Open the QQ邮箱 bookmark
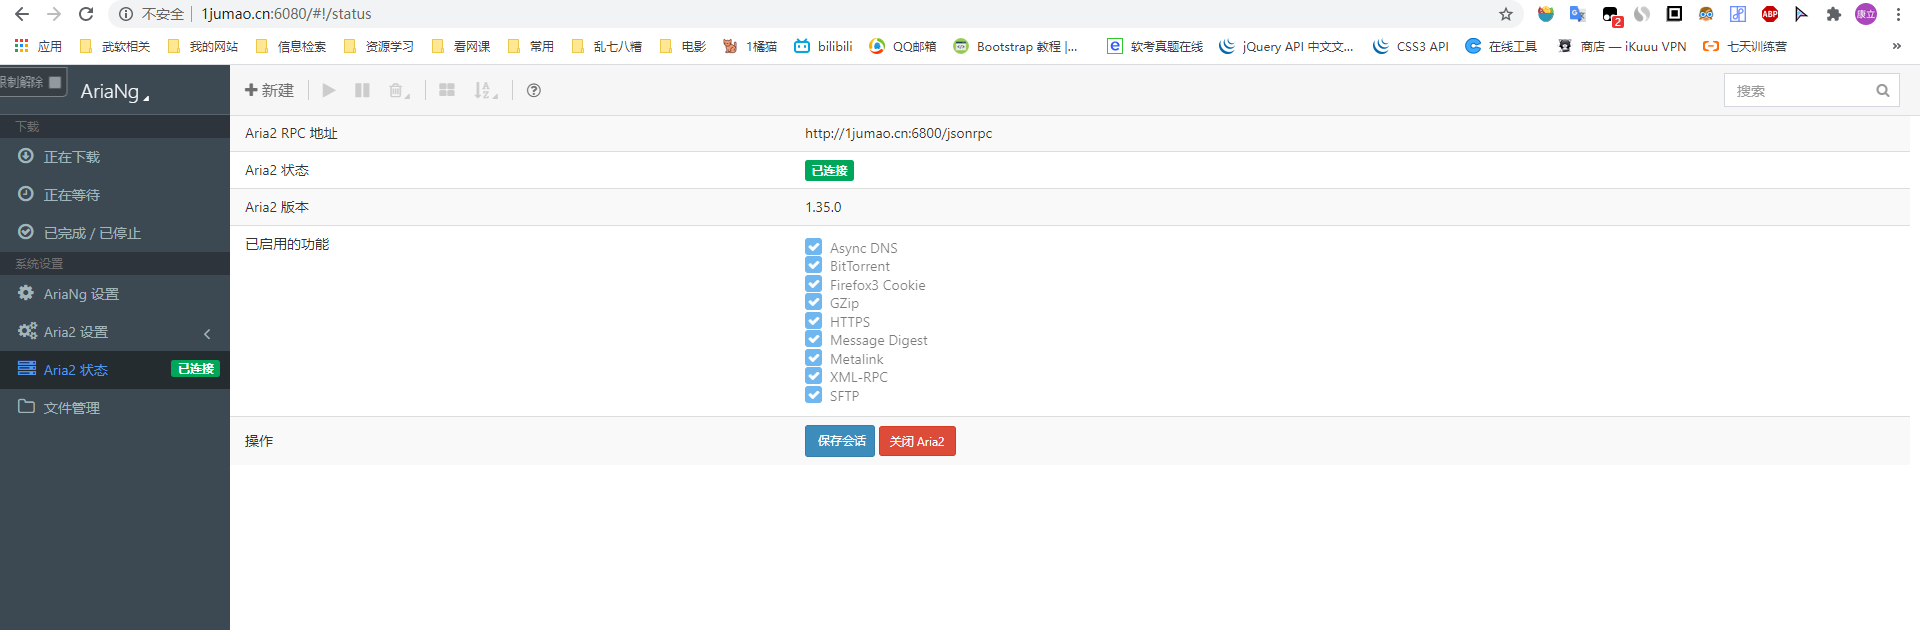This screenshot has width=1920, height=630. tap(903, 46)
